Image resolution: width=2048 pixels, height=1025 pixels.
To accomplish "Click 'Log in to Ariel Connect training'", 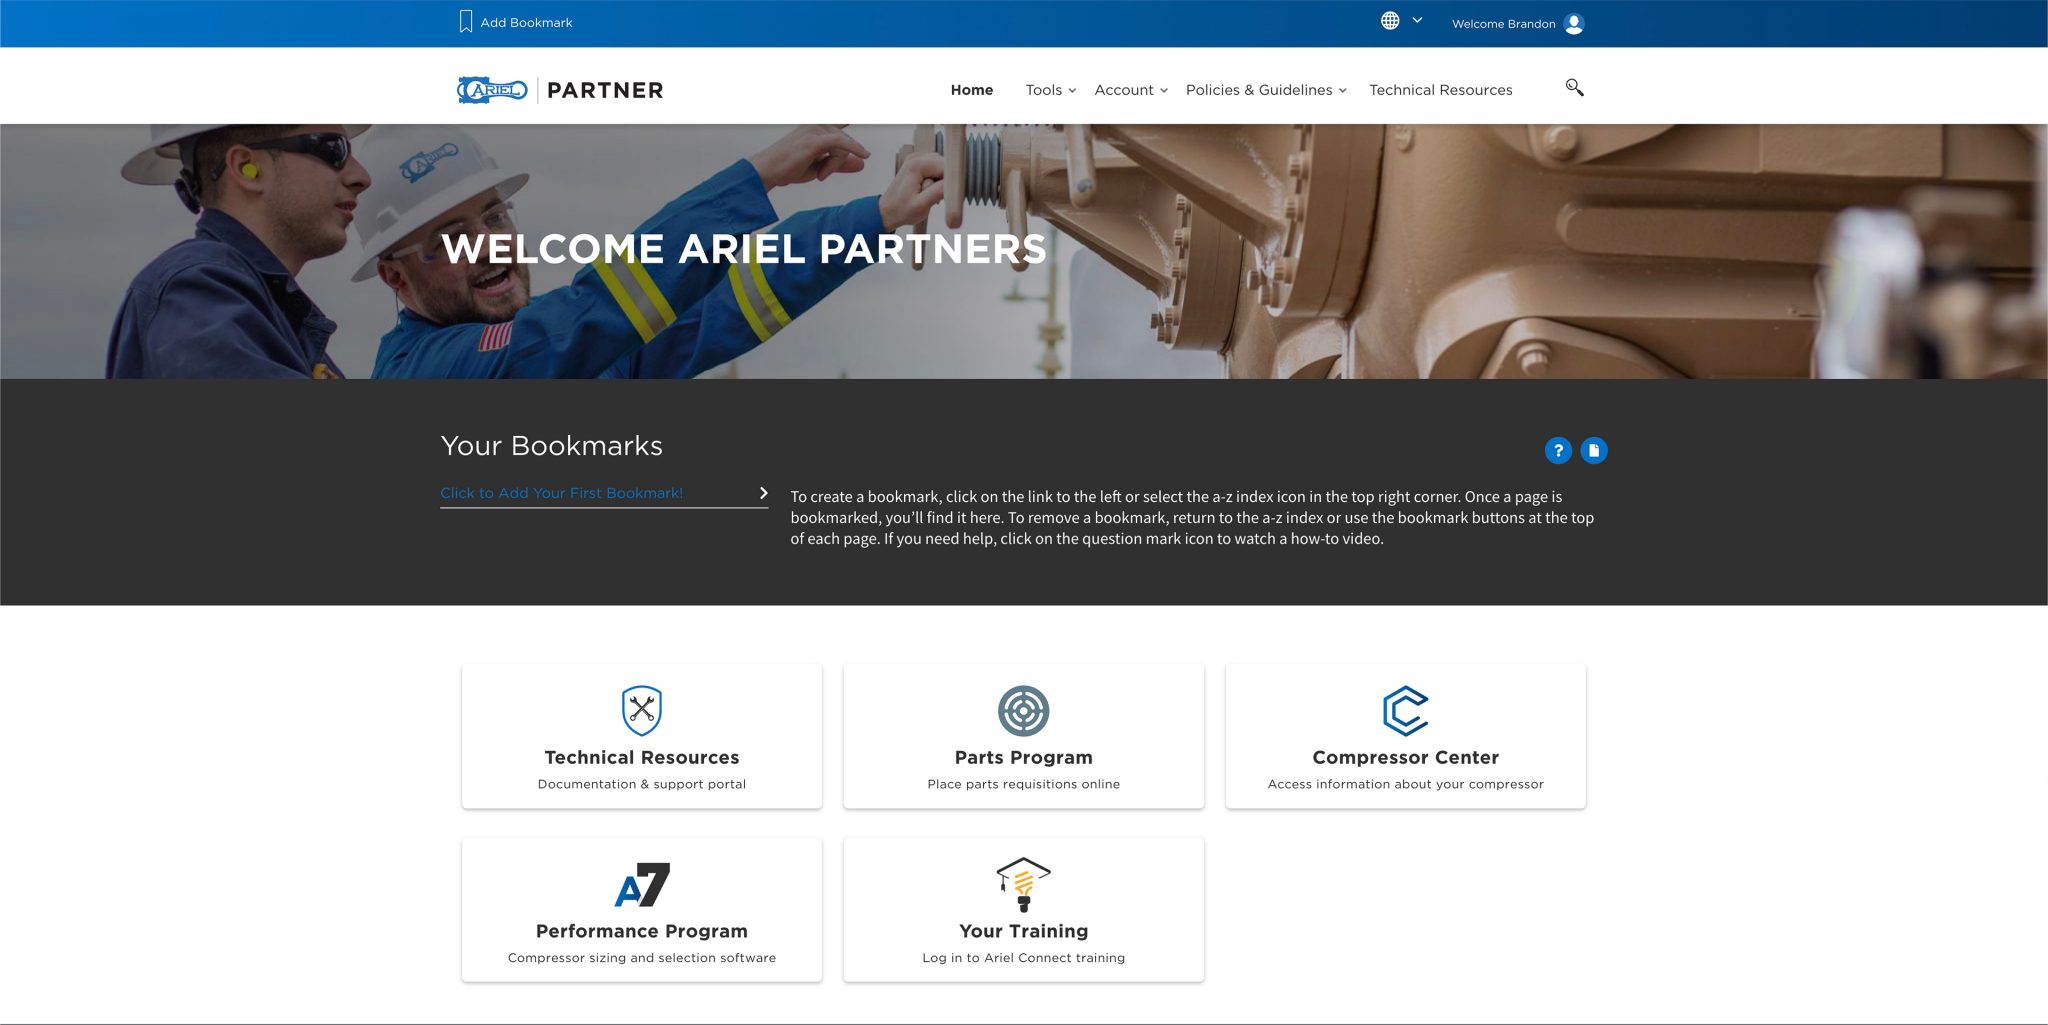I will click(x=1024, y=958).
